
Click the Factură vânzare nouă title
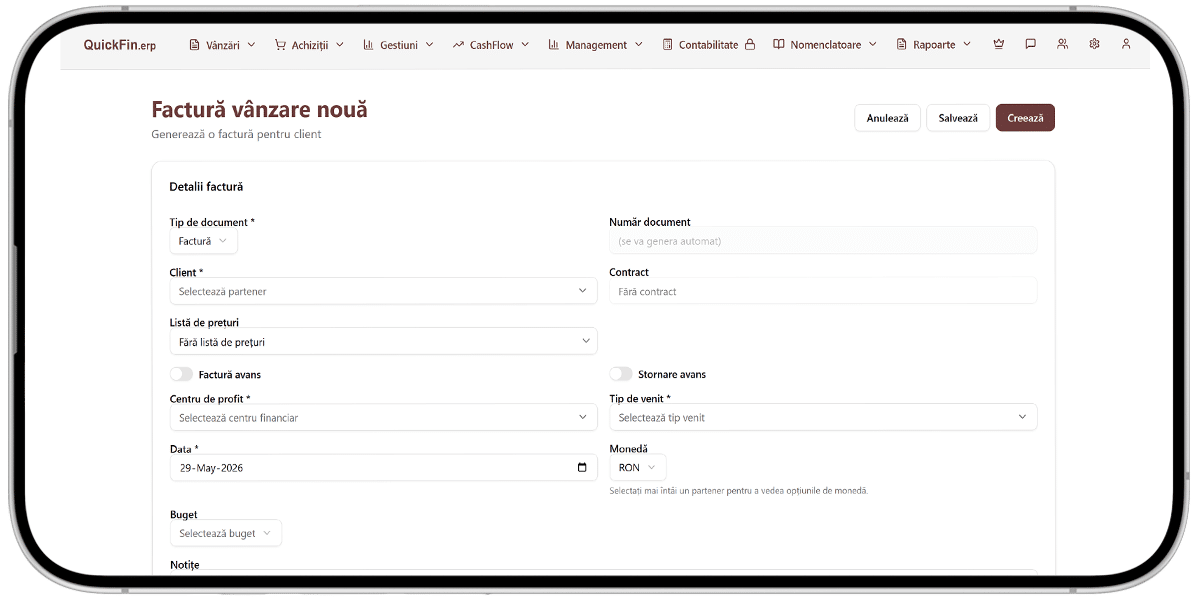pyautogui.click(x=259, y=109)
